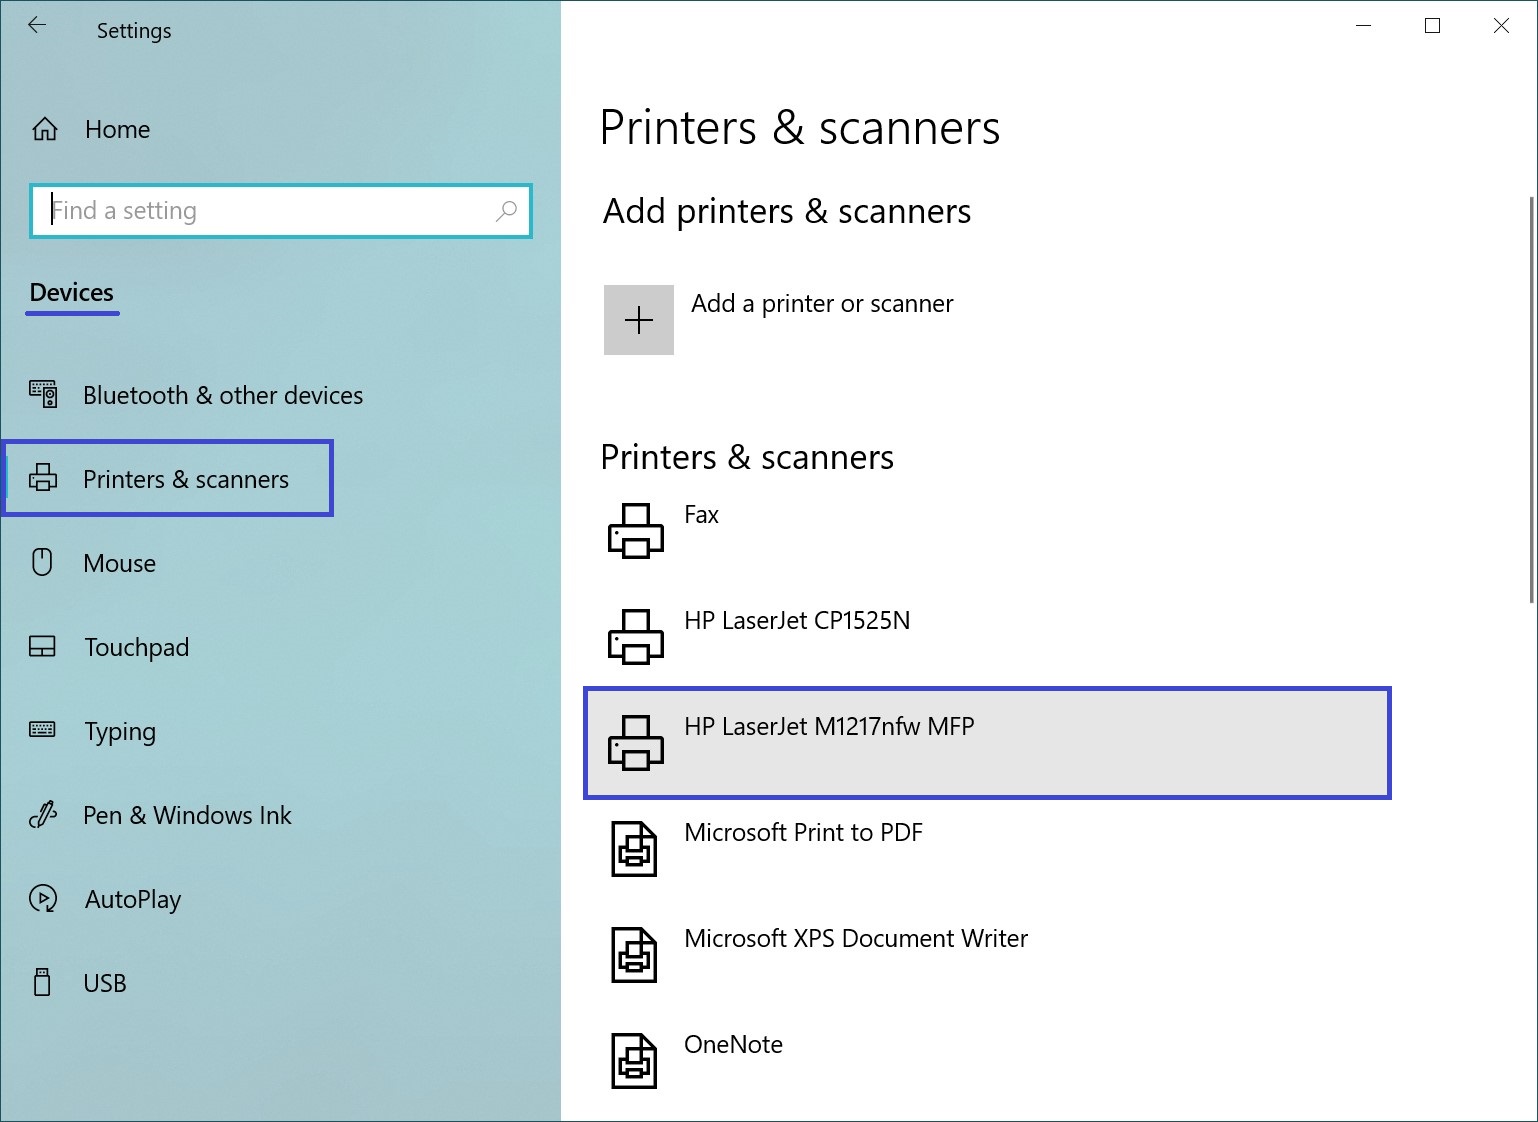Click the Microsoft Print to PDF icon
The height and width of the screenshot is (1122, 1538).
[x=634, y=849]
